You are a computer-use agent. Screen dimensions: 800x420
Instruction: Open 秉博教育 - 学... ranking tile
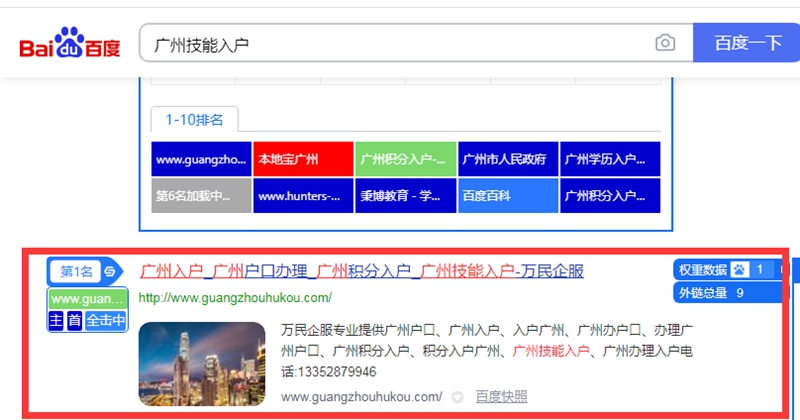(406, 195)
